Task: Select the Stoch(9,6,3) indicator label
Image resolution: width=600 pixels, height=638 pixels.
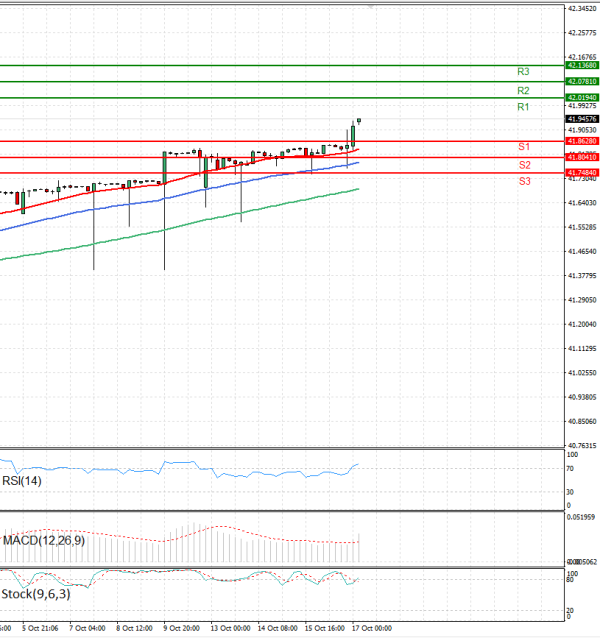Action: pyautogui.click(x=35, y=594)
